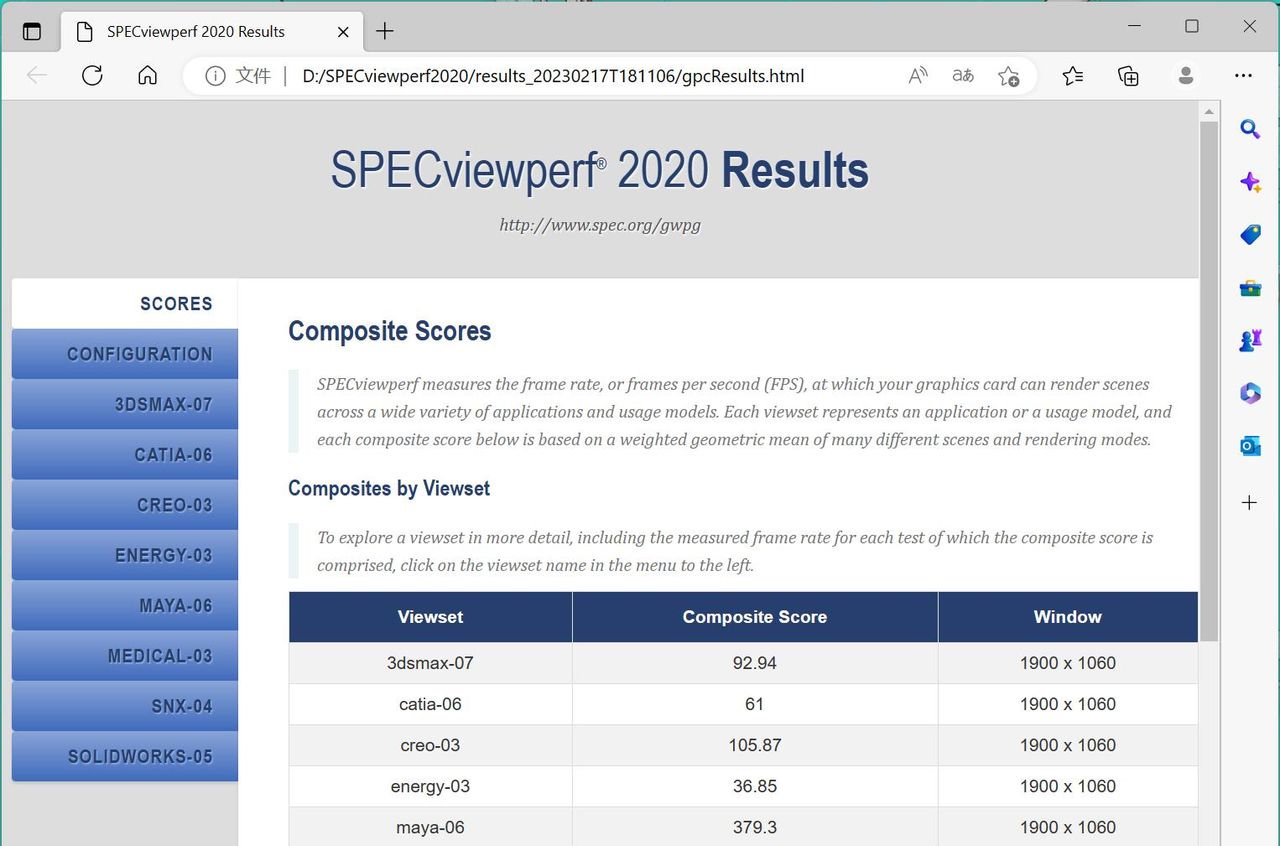Click the catia-06 score of 61
This screenshot has width=1280, height=846.
point(755,704)
